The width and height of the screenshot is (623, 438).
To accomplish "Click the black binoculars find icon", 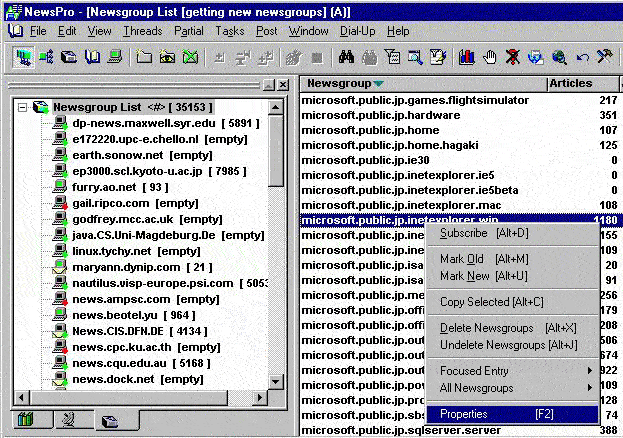I will pyautogui.click(x=346, y=58).
